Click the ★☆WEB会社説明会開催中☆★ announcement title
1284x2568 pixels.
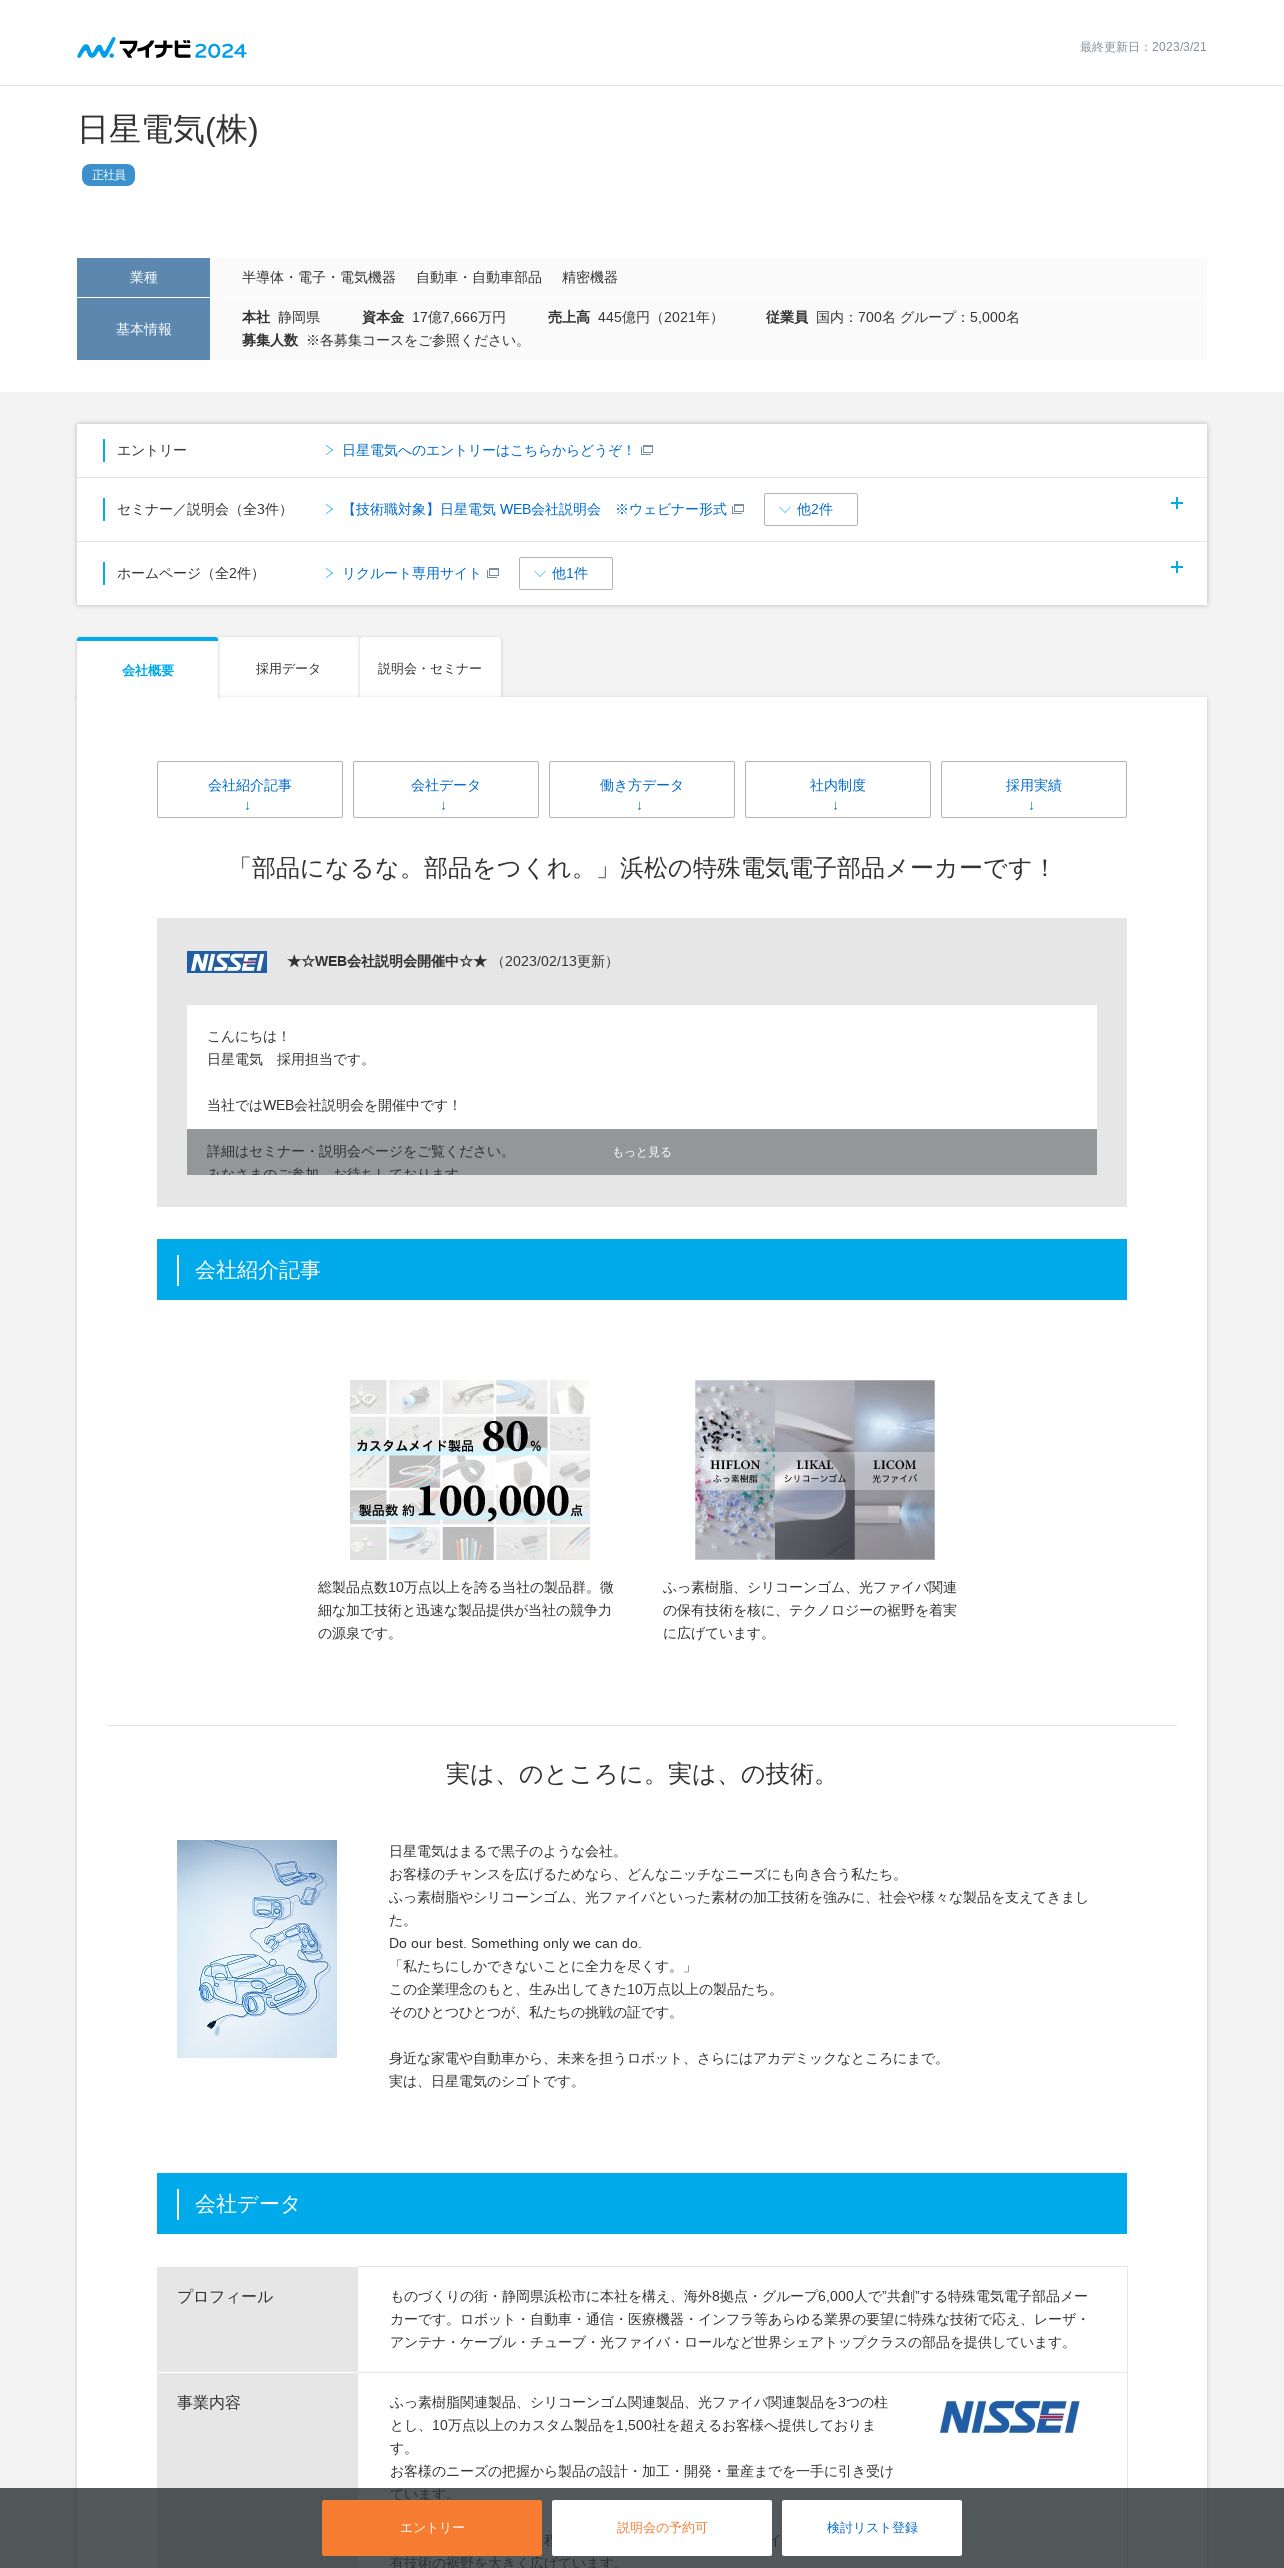(387, 961)
